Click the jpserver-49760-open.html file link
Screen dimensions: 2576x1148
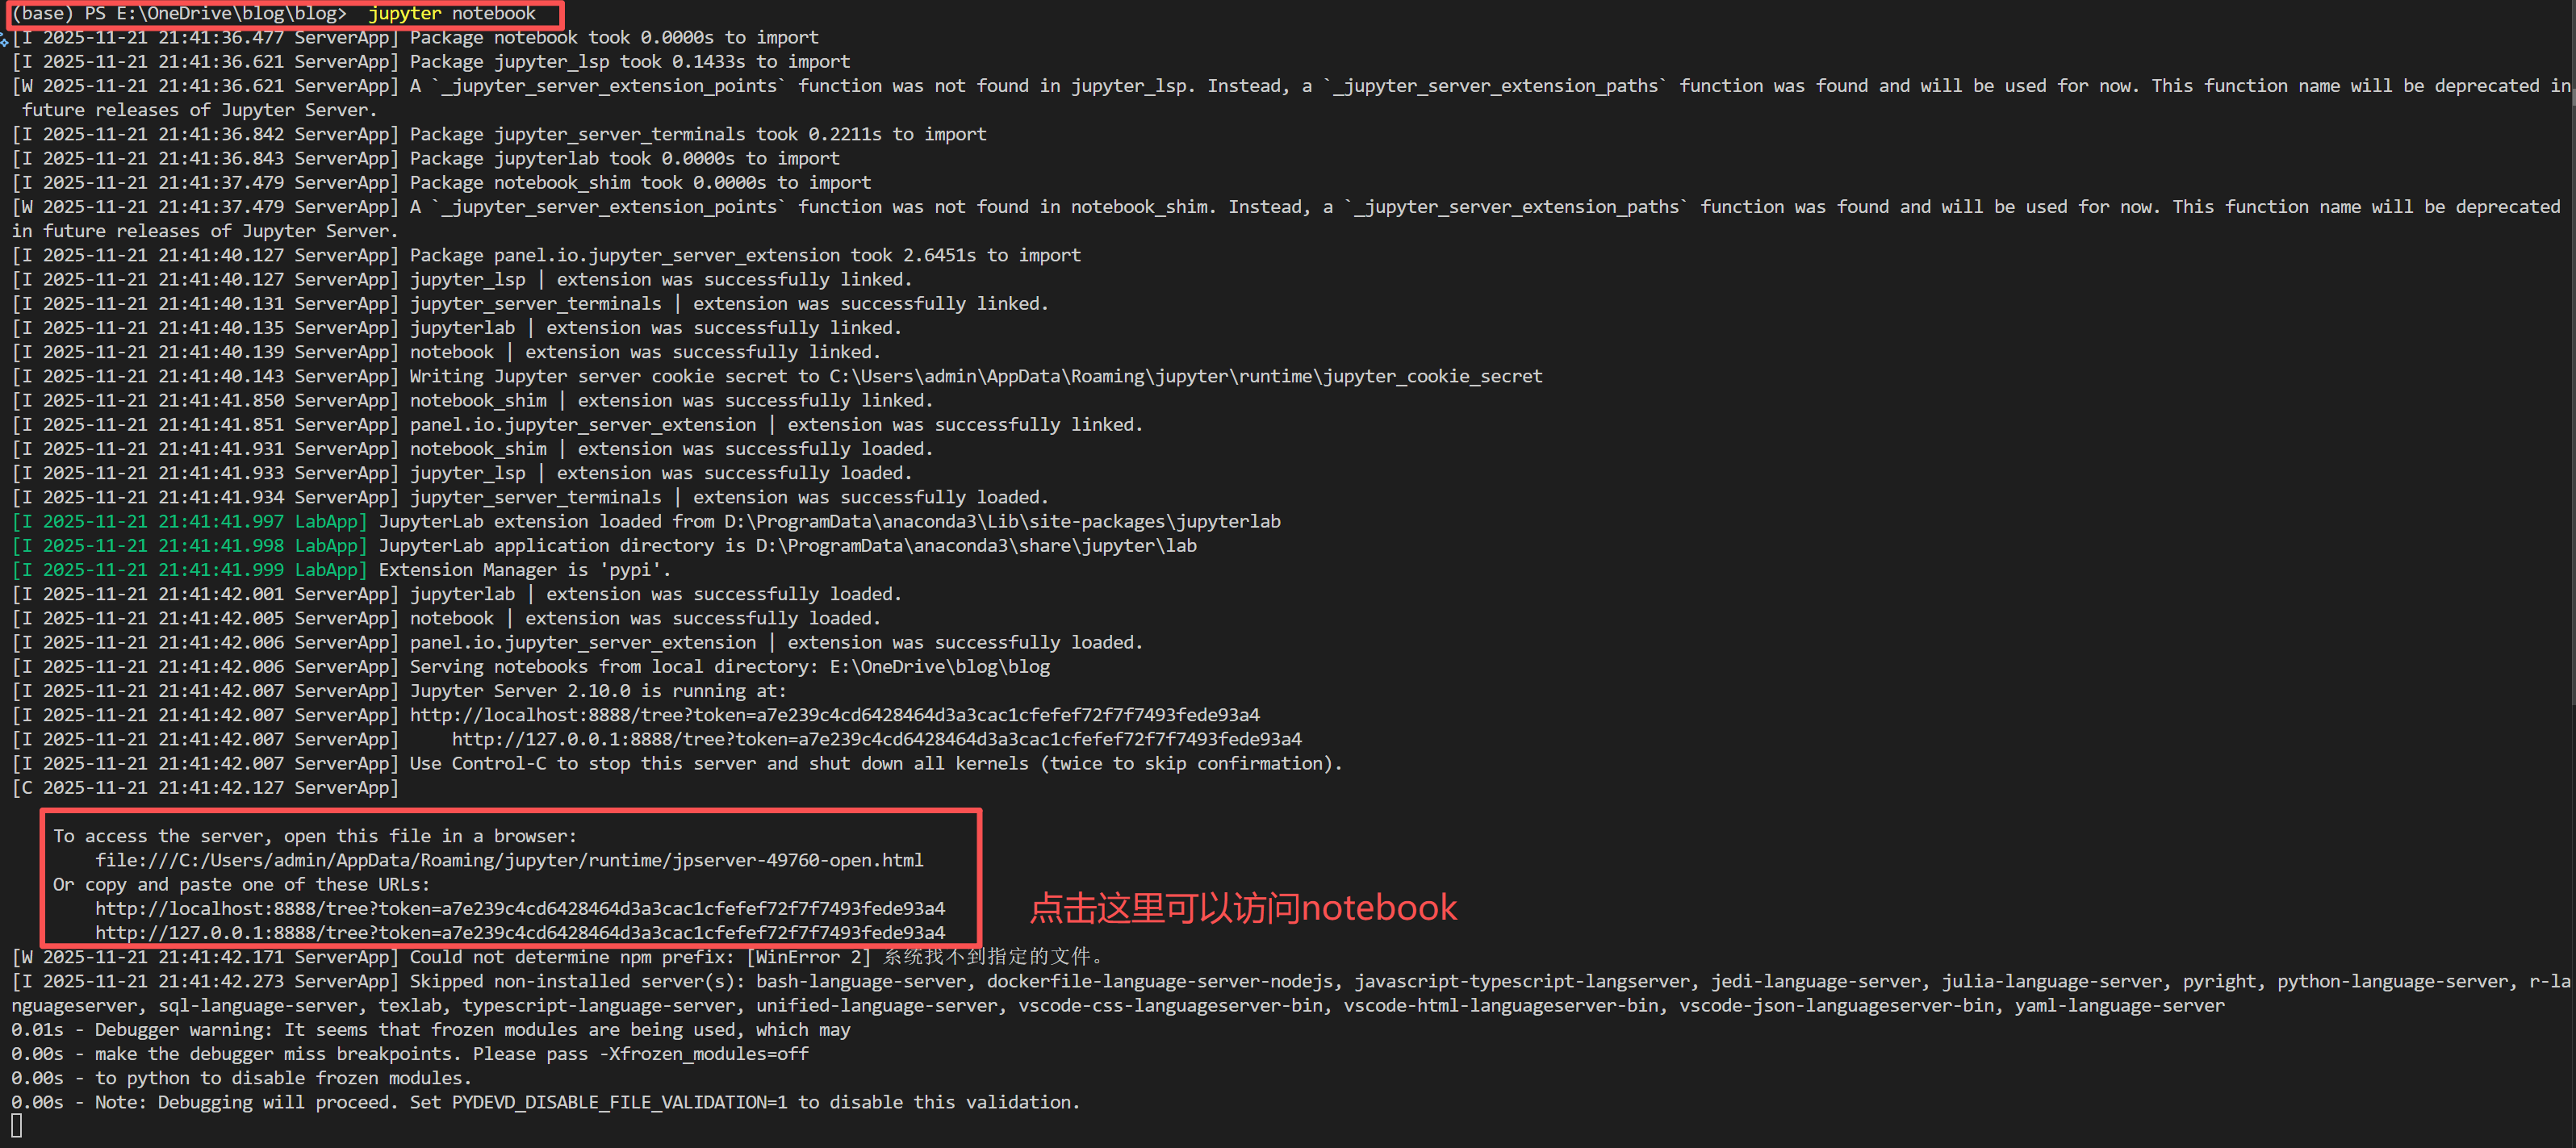[509, 860]
